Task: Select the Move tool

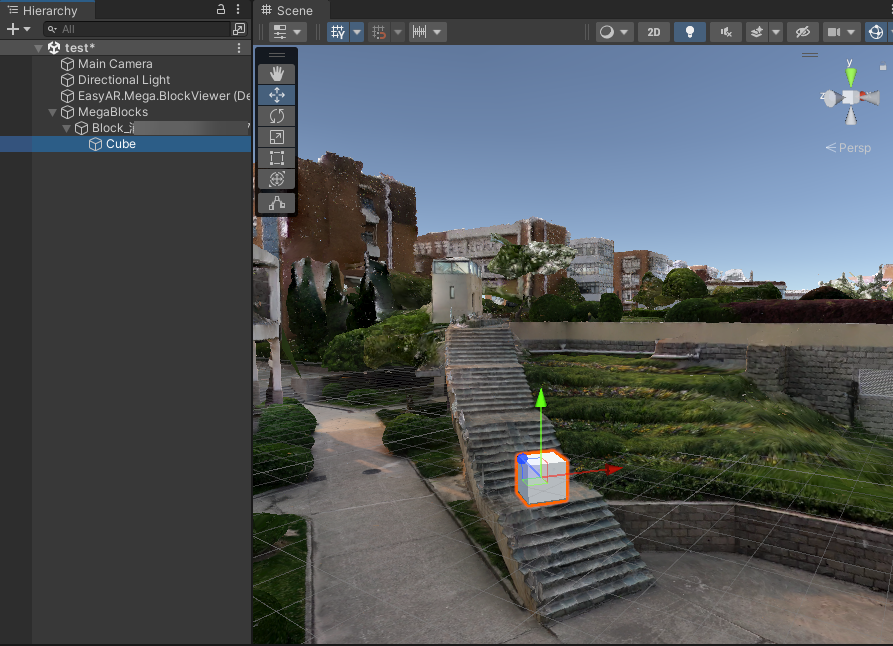Action: click(277, 95)
